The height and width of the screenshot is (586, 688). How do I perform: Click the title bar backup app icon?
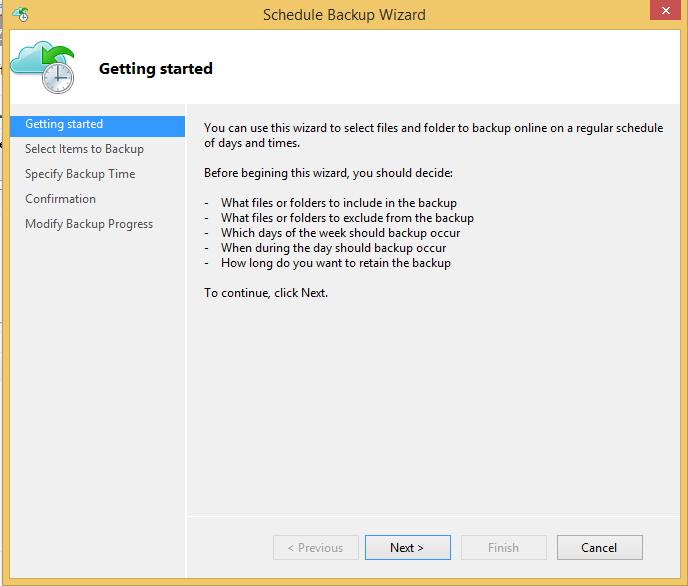pos(21,14)
